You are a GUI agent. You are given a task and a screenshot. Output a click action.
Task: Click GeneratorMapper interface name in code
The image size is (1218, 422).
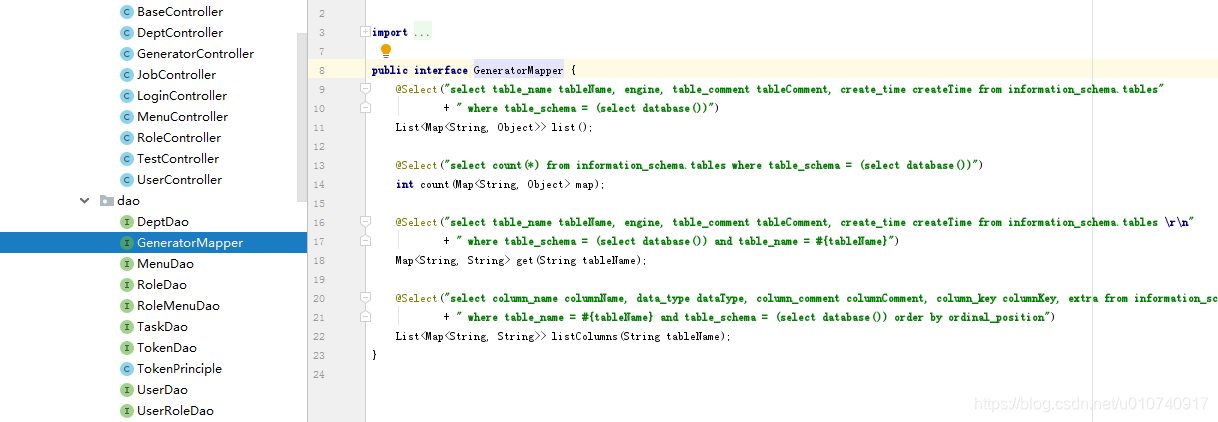click(x=518, y=71)
